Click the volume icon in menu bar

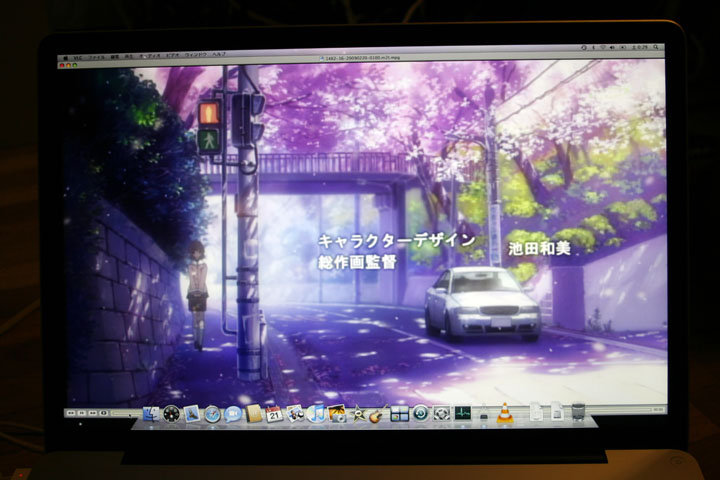(x=612, y=47)
